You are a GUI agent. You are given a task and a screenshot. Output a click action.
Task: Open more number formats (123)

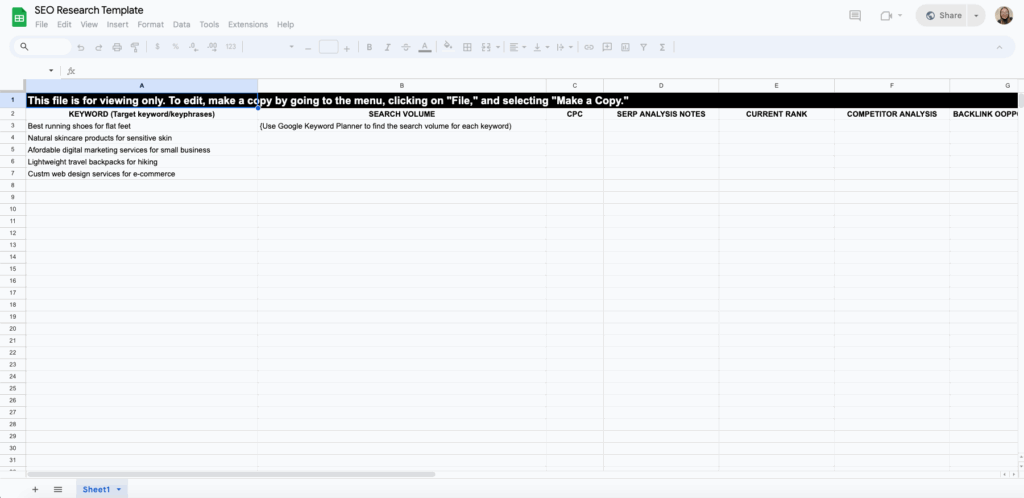click(x=231, y=47)
